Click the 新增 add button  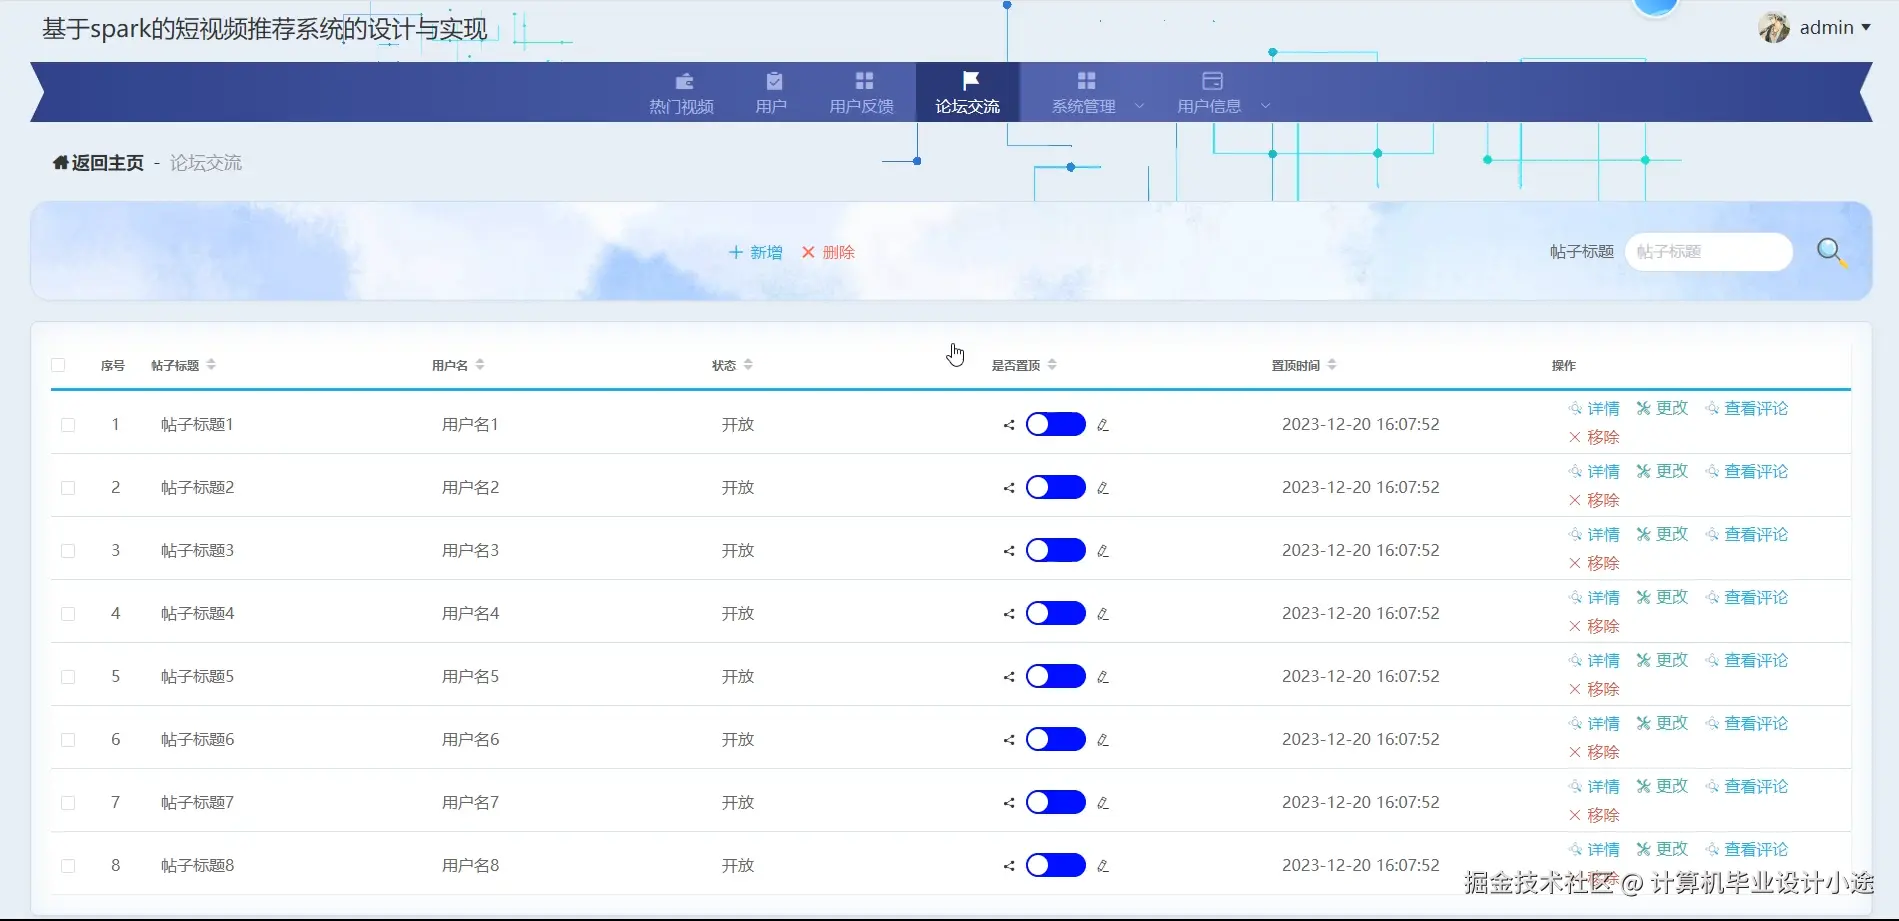[756, 252]
